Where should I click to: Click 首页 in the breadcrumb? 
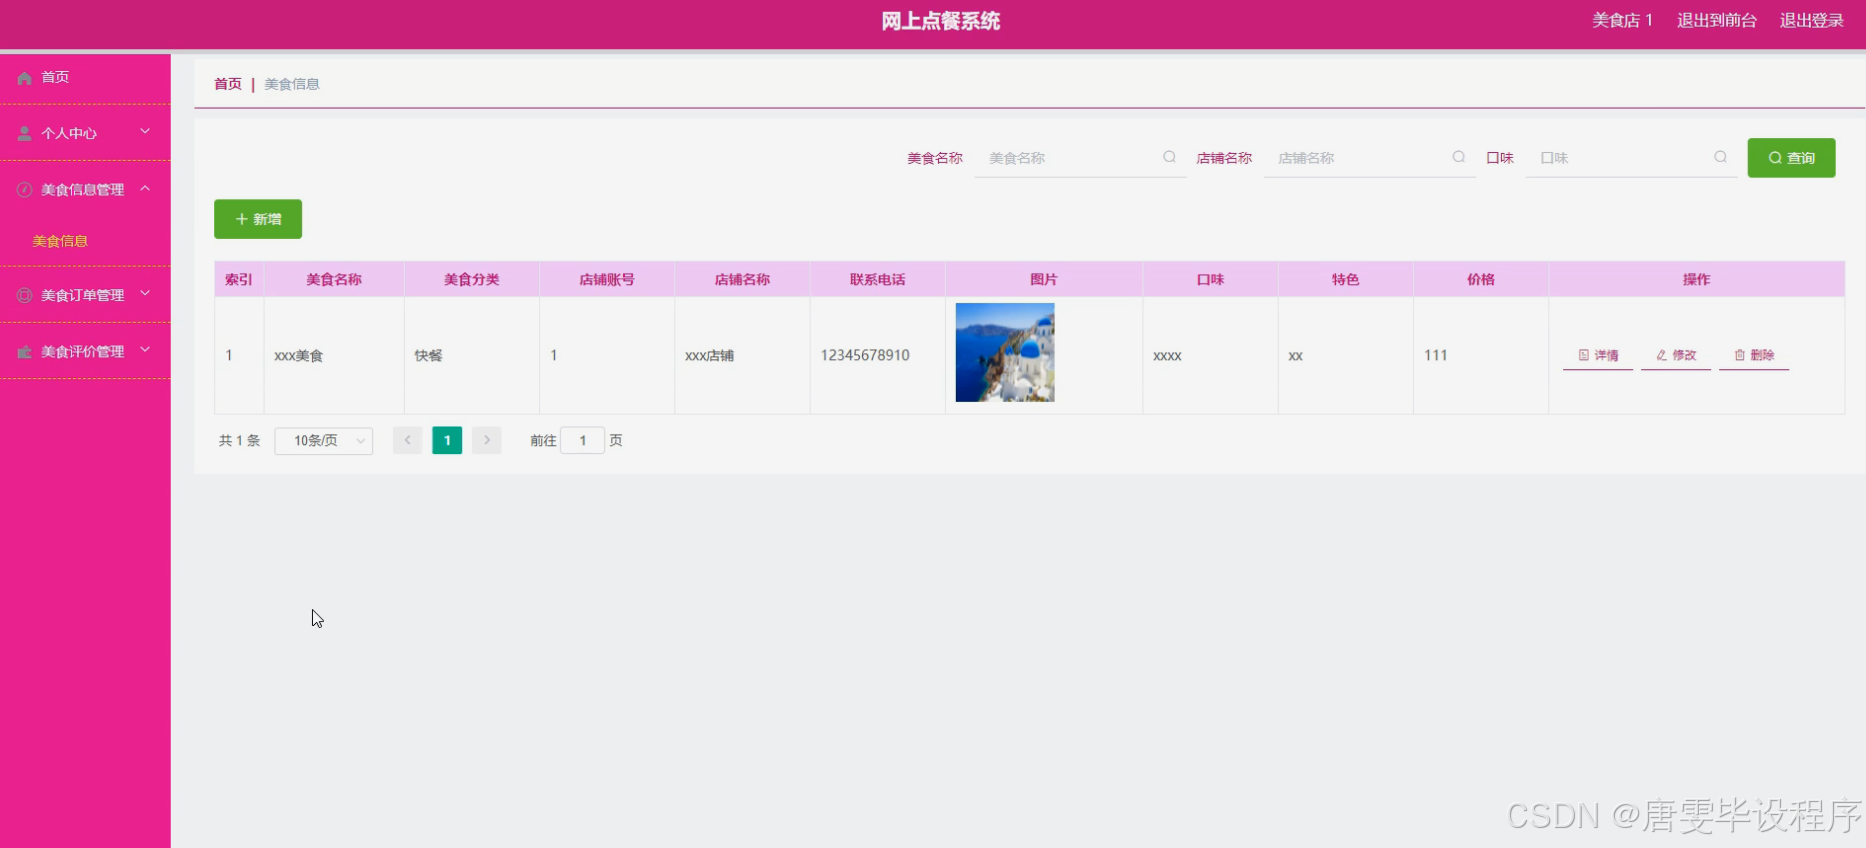coord(228,84)
